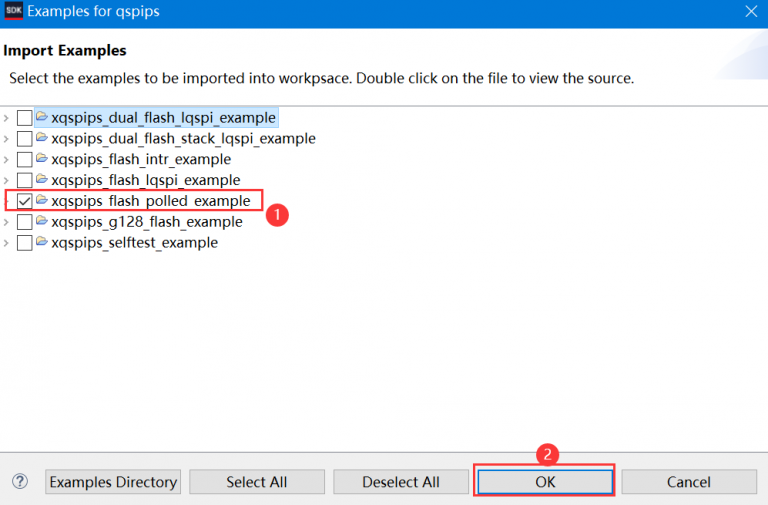Image resolution: width=768 pixels, height=505 pixels.
Task: Click folder icon beside xqspips_dual_flash_stack_lqspi_example
Action: tap(42, 138)
